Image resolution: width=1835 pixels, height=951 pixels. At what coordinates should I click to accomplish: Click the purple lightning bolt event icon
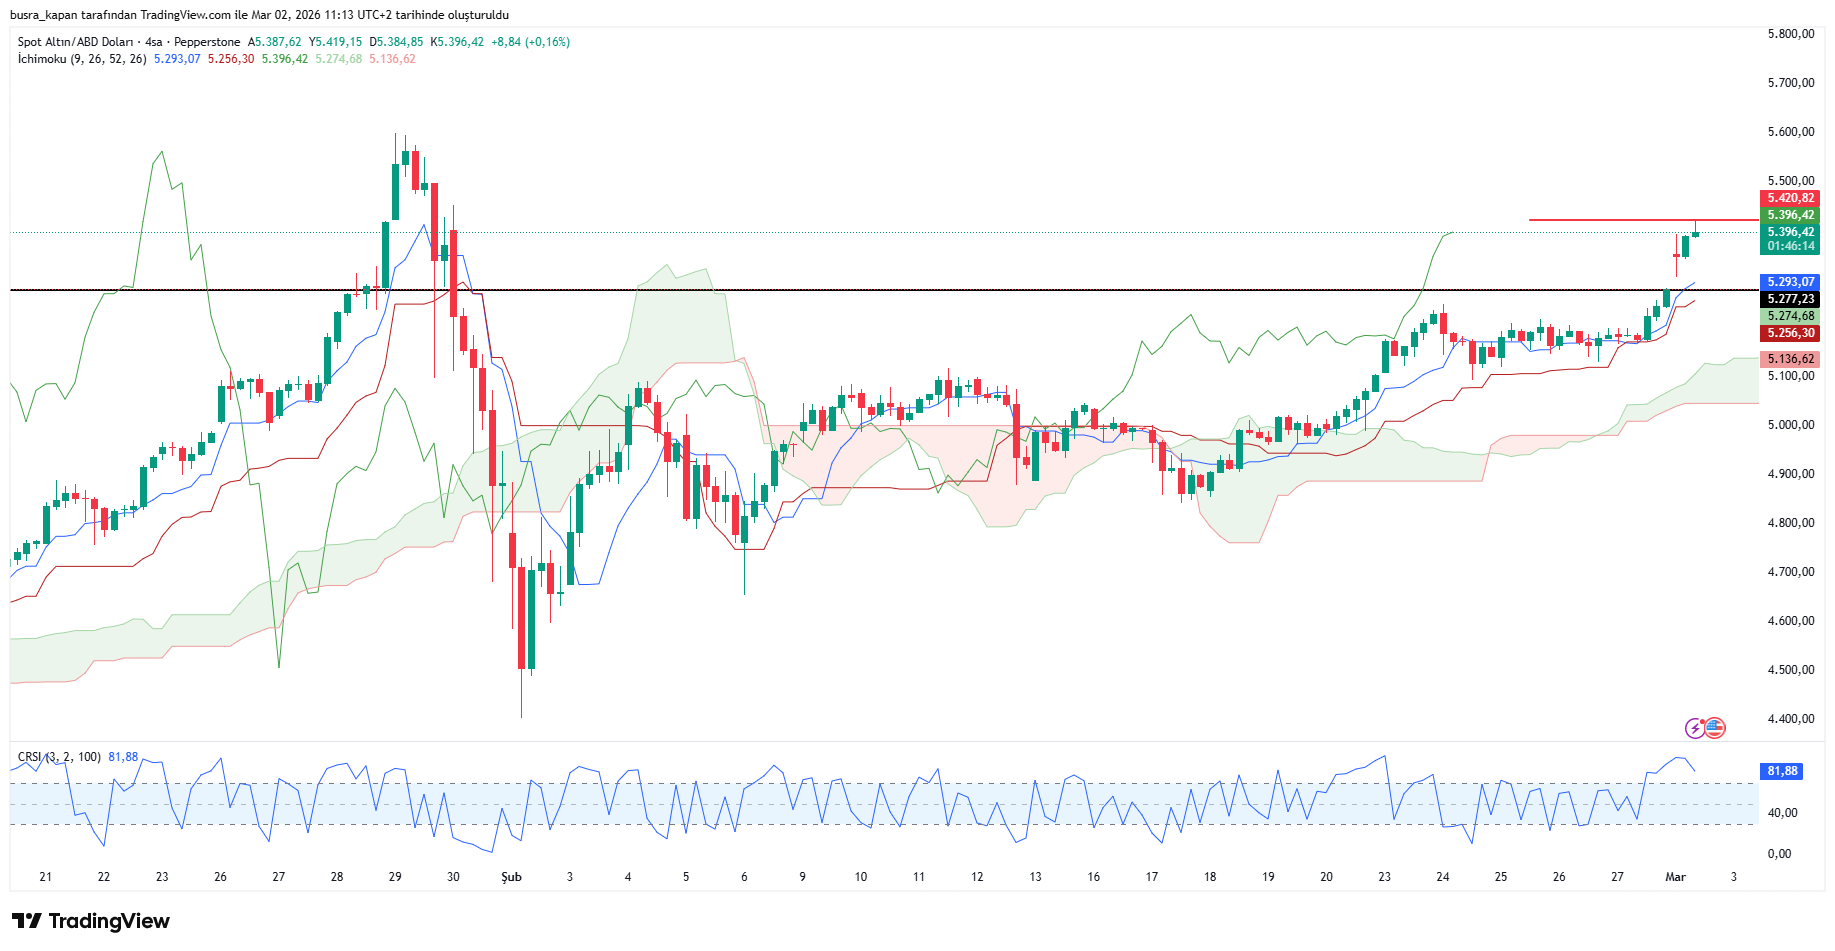(x=1694, y=728)
